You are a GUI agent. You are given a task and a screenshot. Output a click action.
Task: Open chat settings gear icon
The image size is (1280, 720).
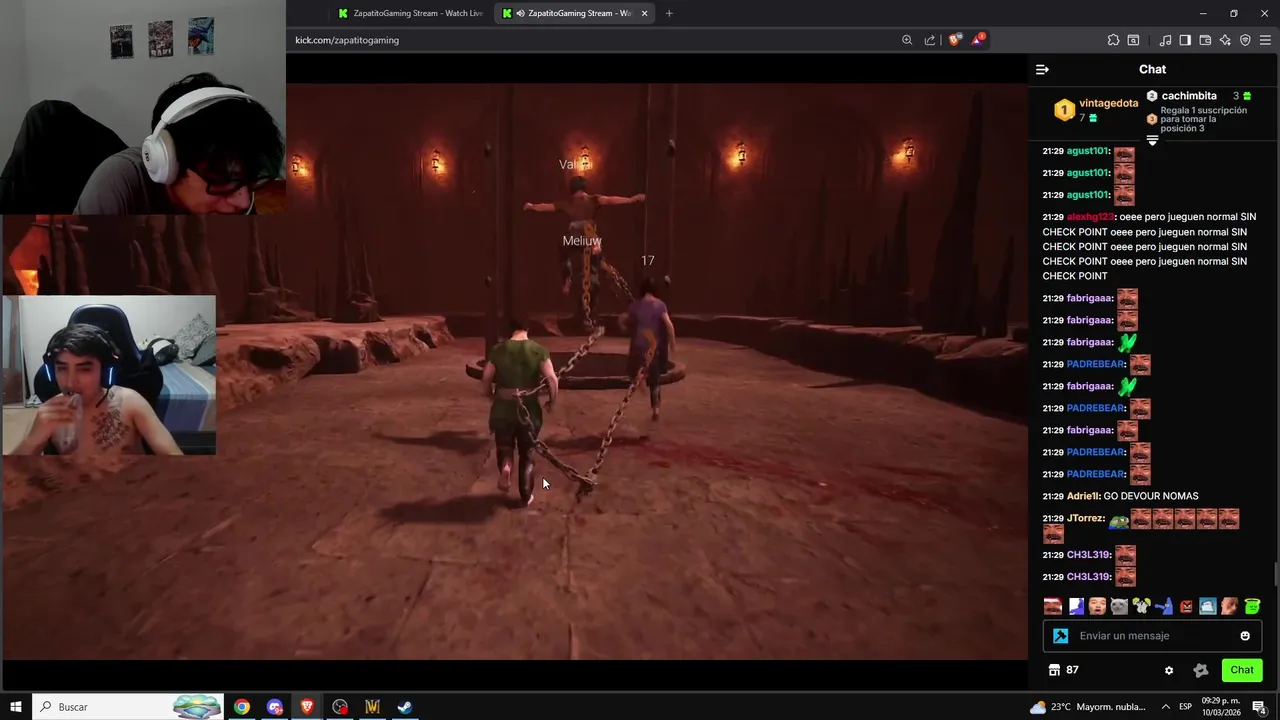1169,670
